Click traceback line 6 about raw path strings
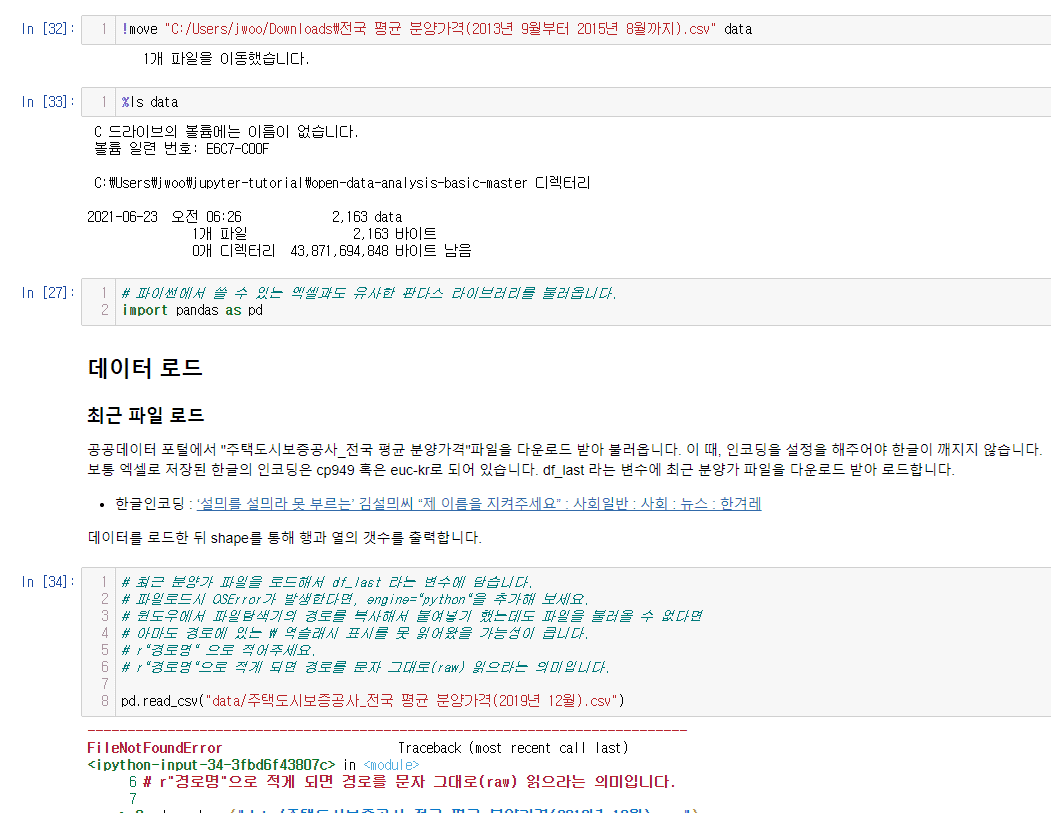 click(402, 782)
